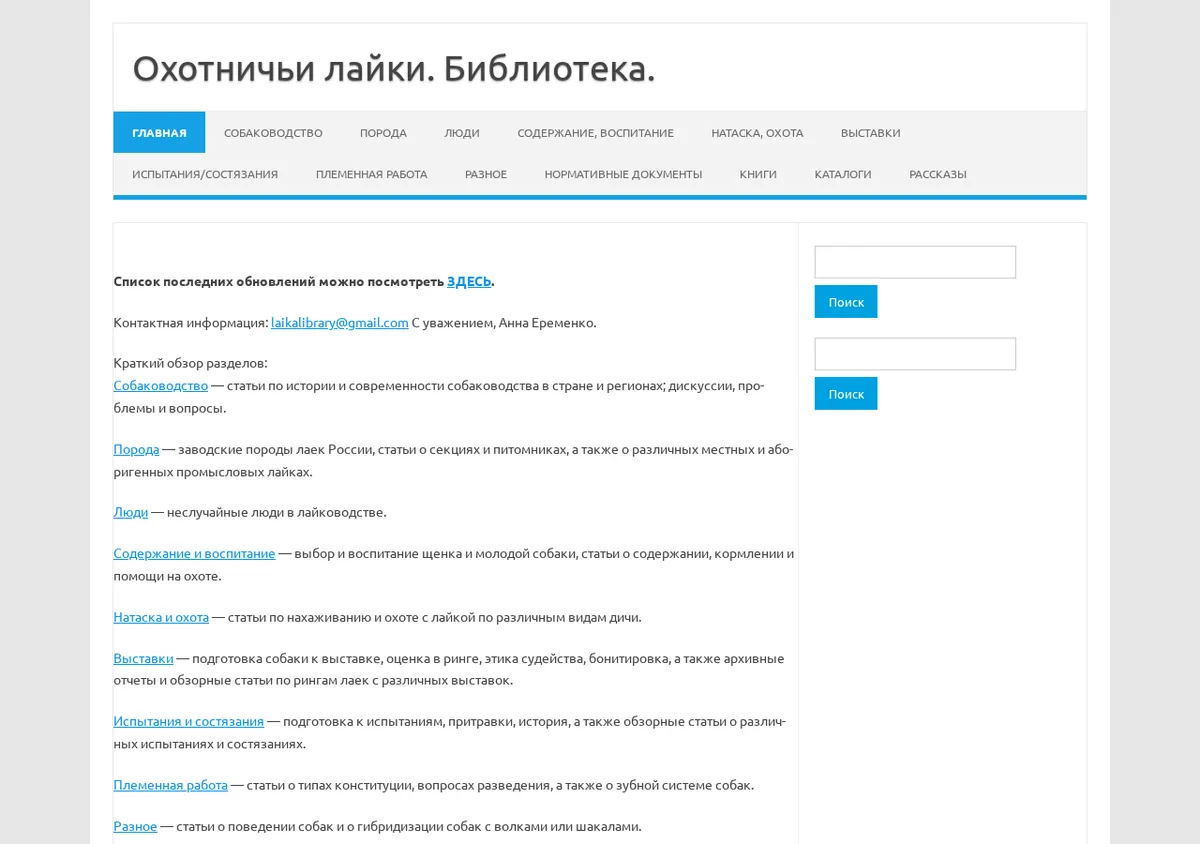Viewport: 1200px width, 844px height.
Task: Open the Каталоги menu item
Action: point(843,173)
